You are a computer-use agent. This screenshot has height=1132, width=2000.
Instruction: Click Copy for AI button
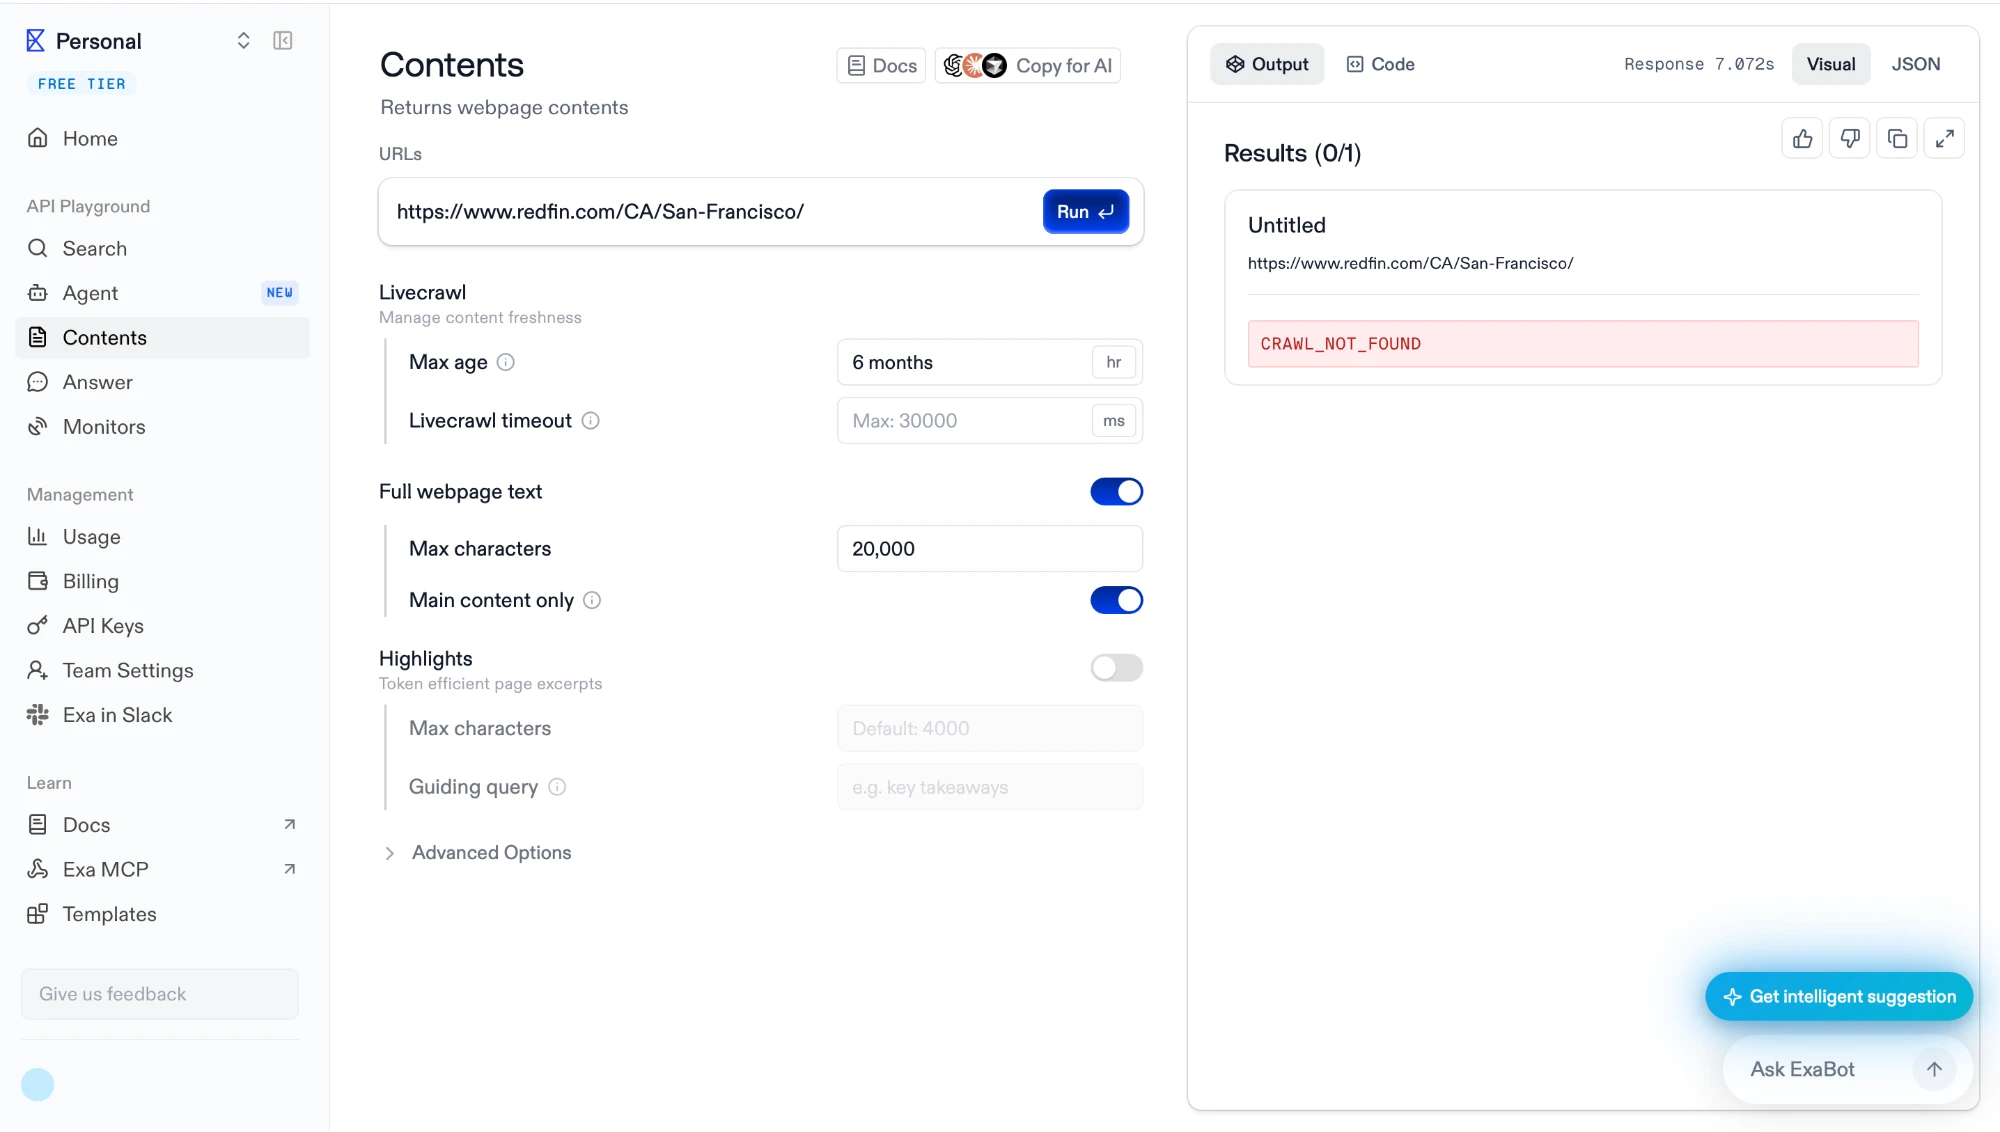pos(1028,65)
